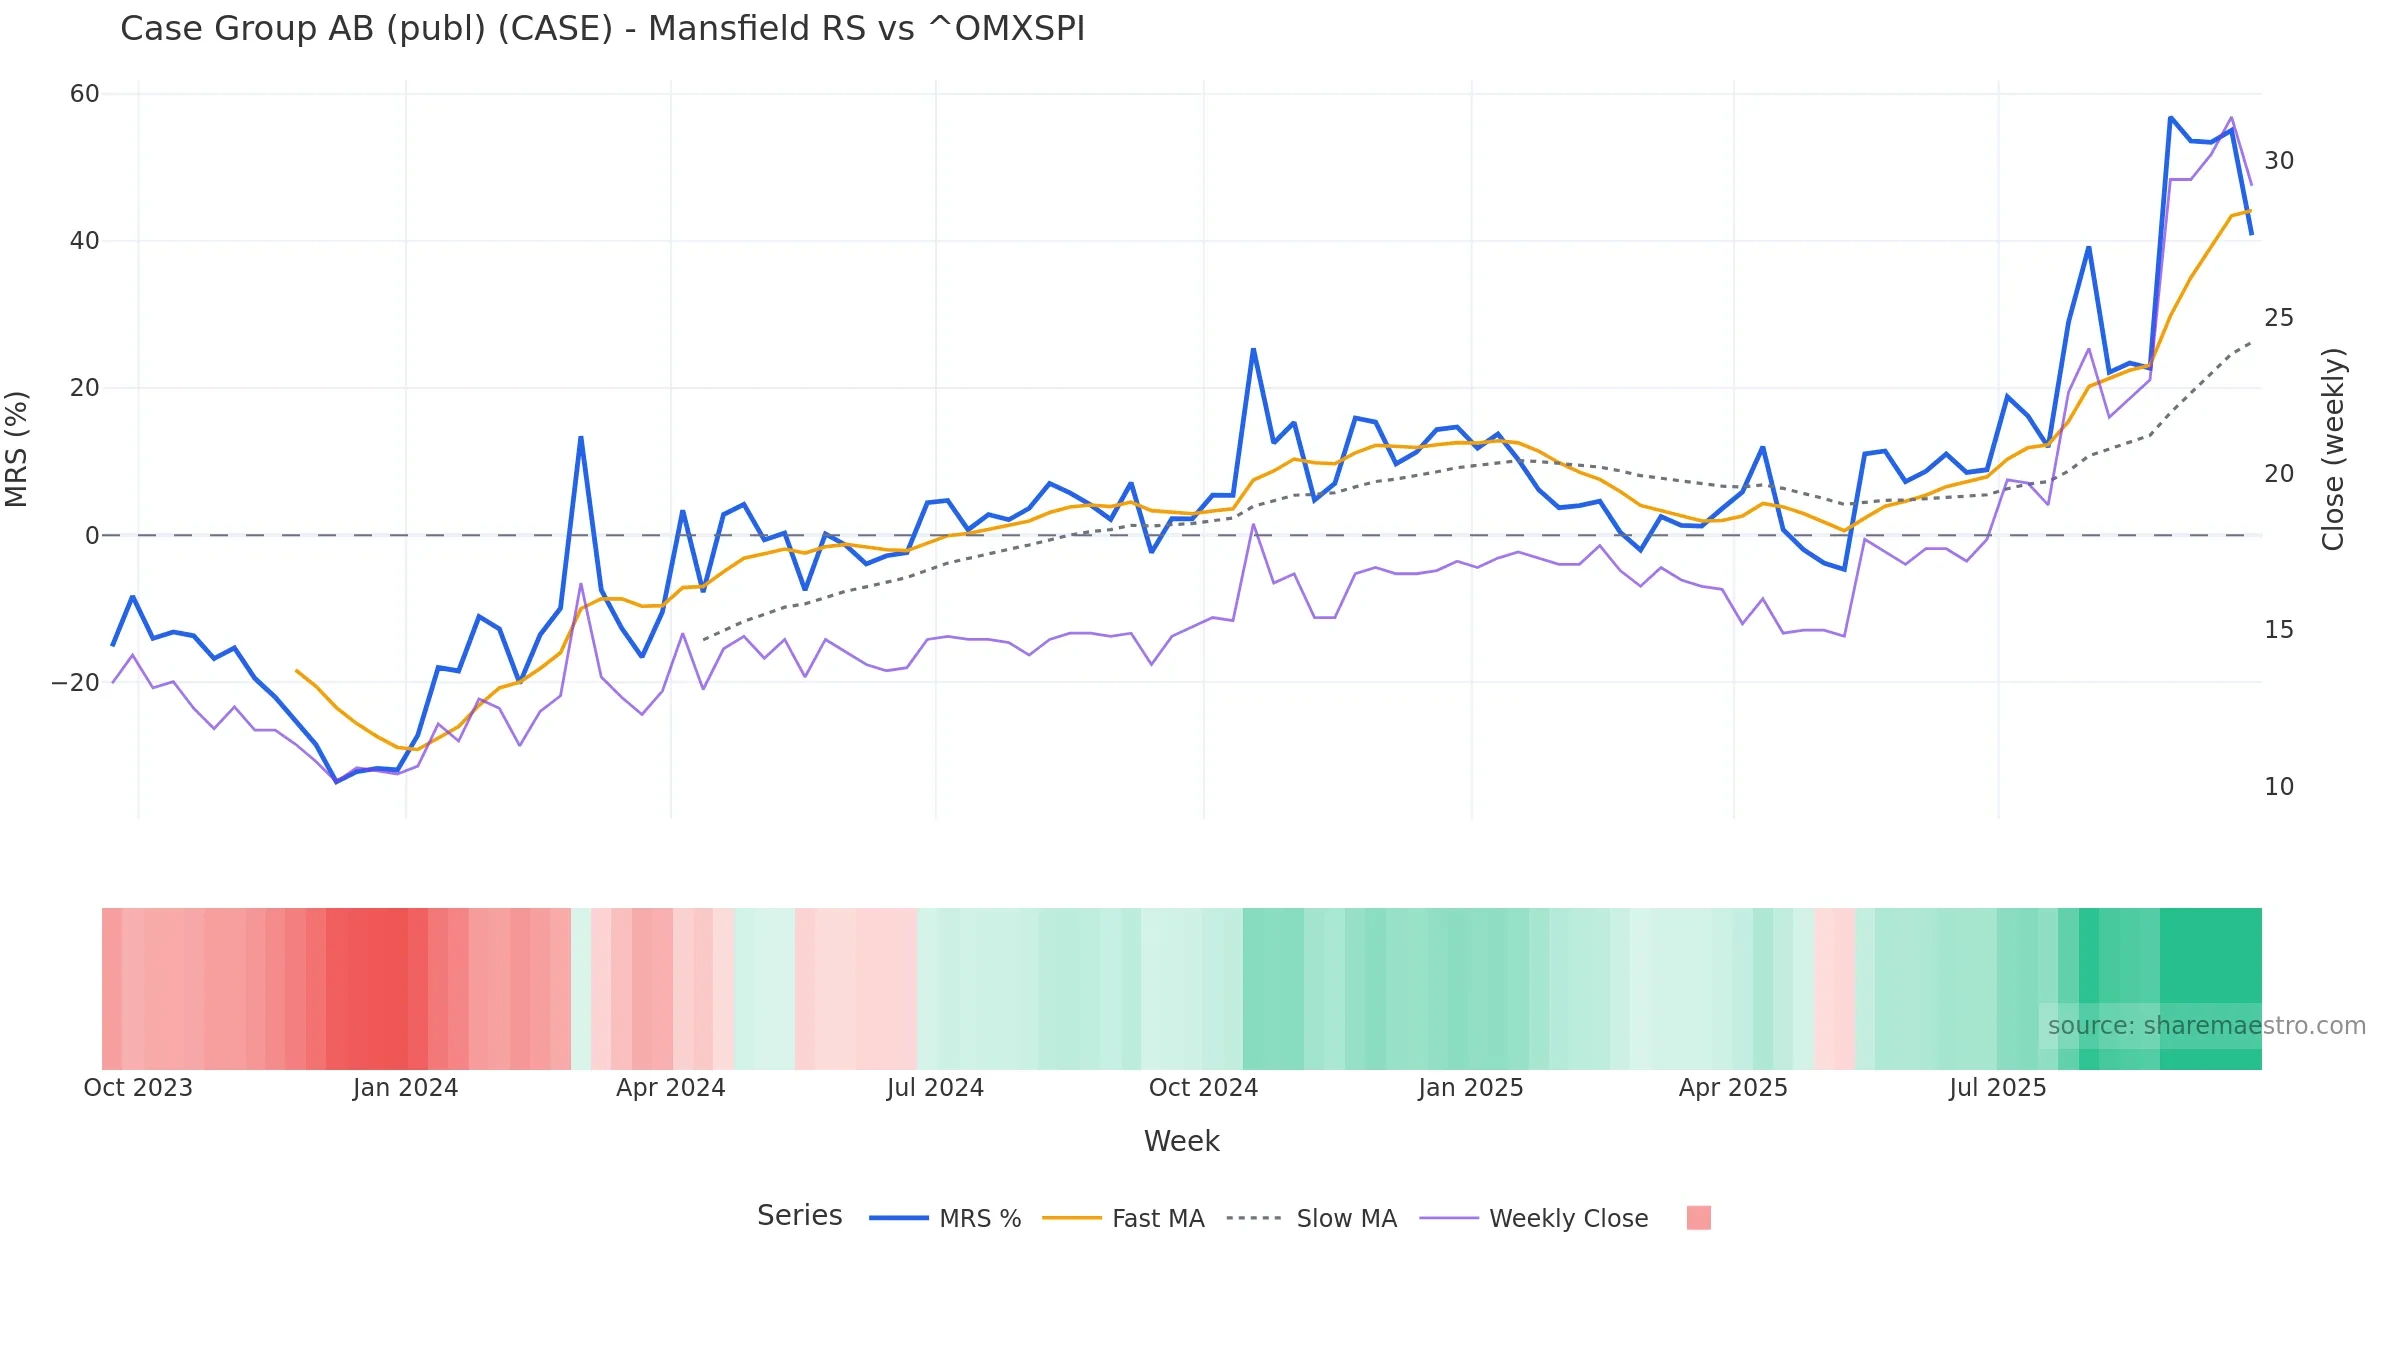Toggle the MRS % legend entry
2400x1350 pixels.
[x=945, y=1218]
